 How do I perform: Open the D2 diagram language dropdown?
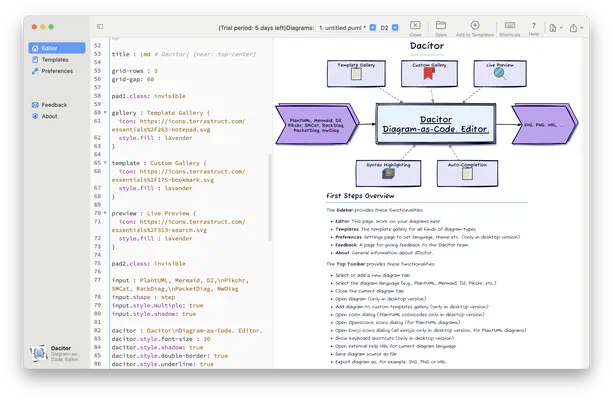(x=389, y=28)
